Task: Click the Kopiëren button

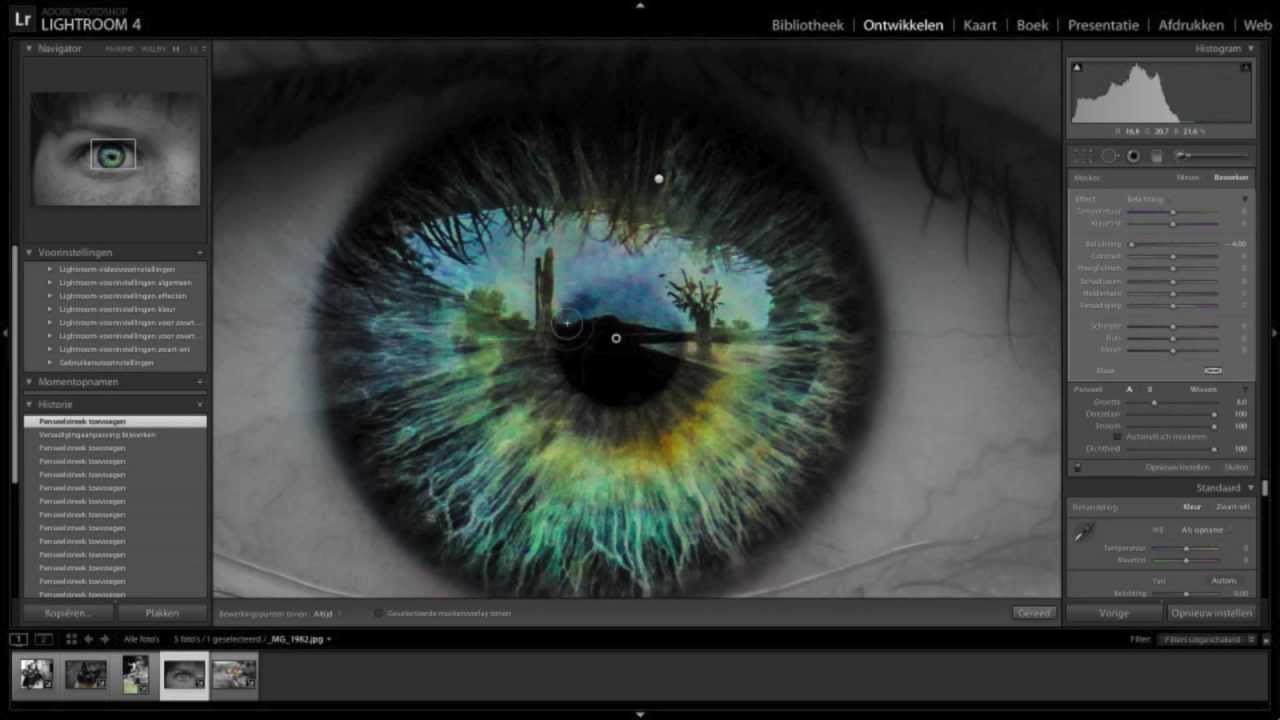Action: (x=67, y=613)
